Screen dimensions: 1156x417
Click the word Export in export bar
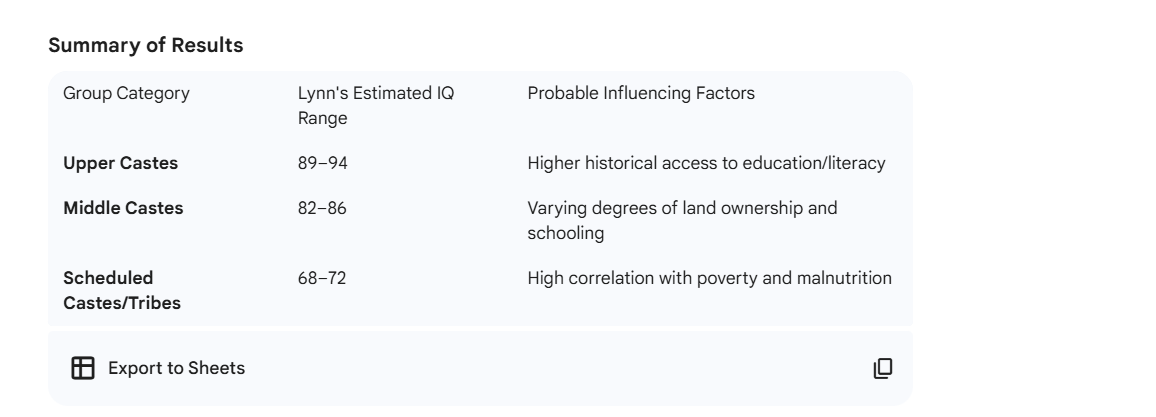point(135,368)
